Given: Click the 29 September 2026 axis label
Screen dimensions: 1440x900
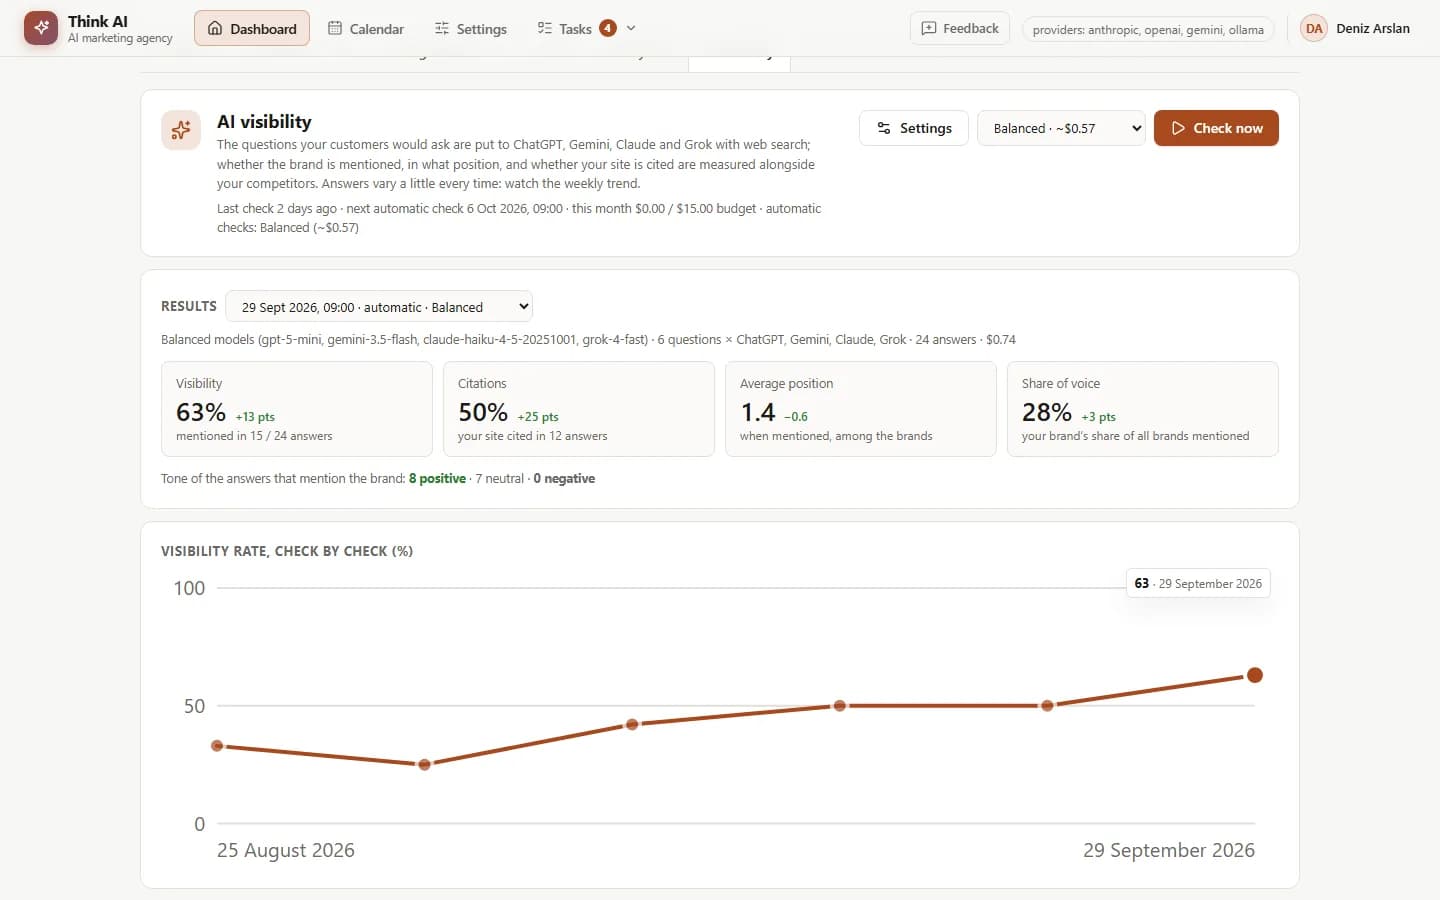Looking at the screenshot, I should pyautogui.click(x=1169, y=850).
